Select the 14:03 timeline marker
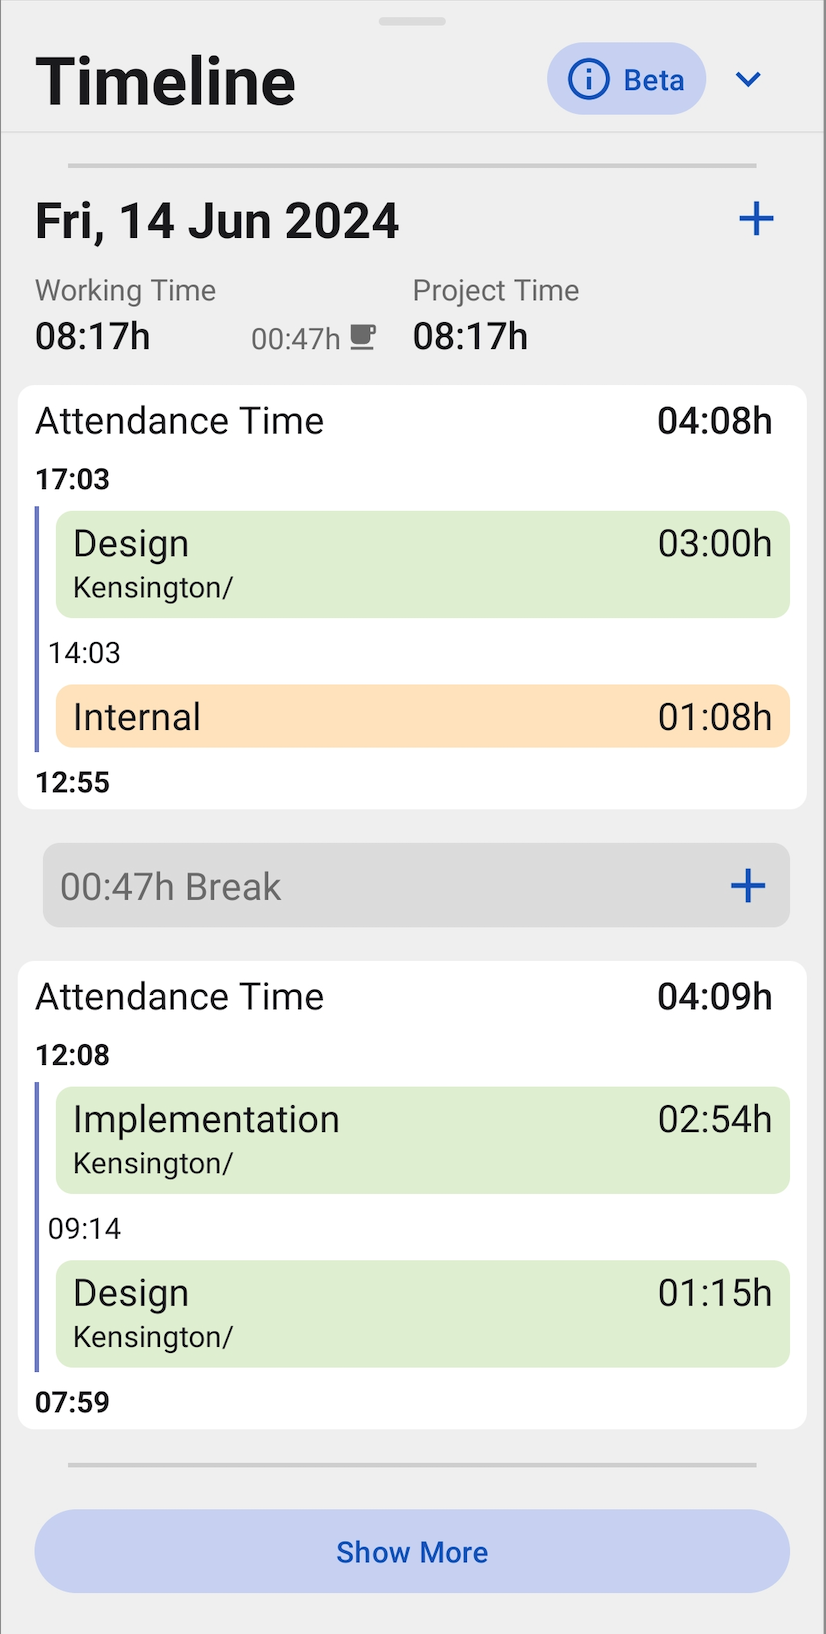The width and height of the screenshot is (826, 1634). click(84, 653)
